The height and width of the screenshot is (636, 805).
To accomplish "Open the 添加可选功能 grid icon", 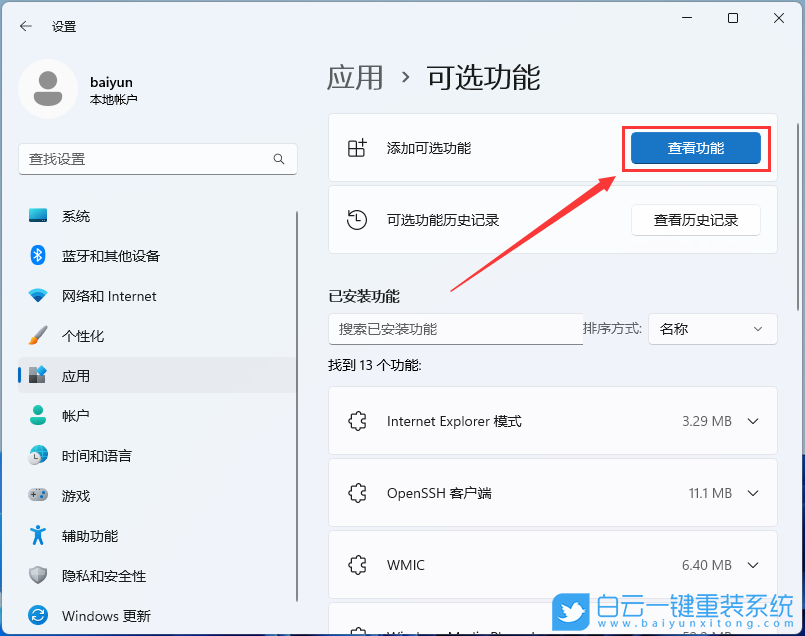I will click(356, 147).
